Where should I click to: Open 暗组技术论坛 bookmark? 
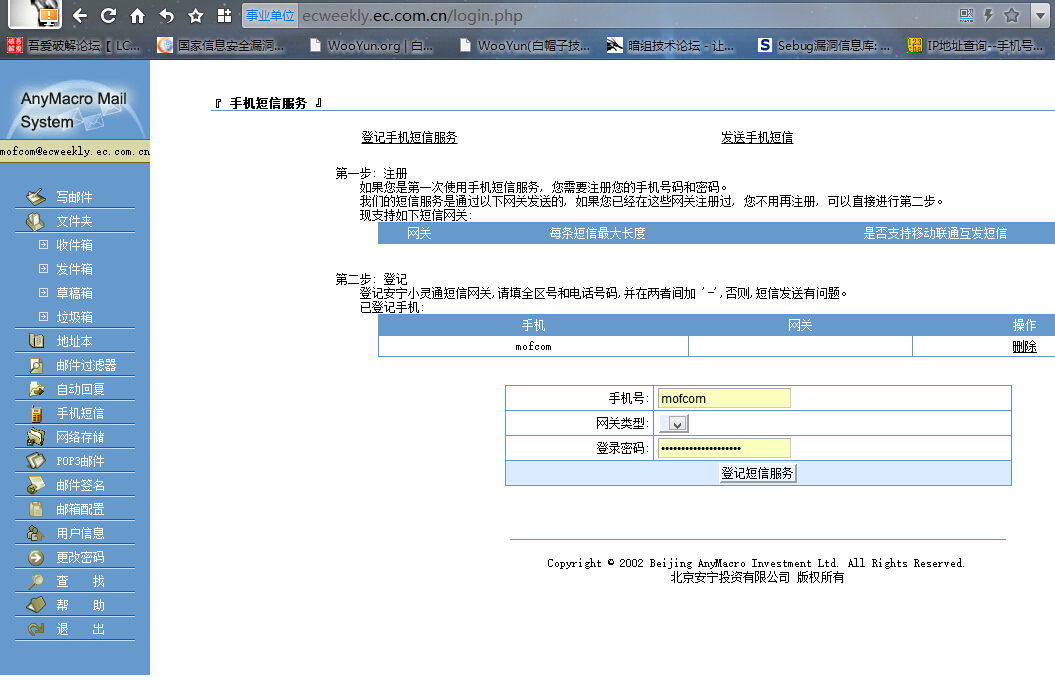coord(670,45)
